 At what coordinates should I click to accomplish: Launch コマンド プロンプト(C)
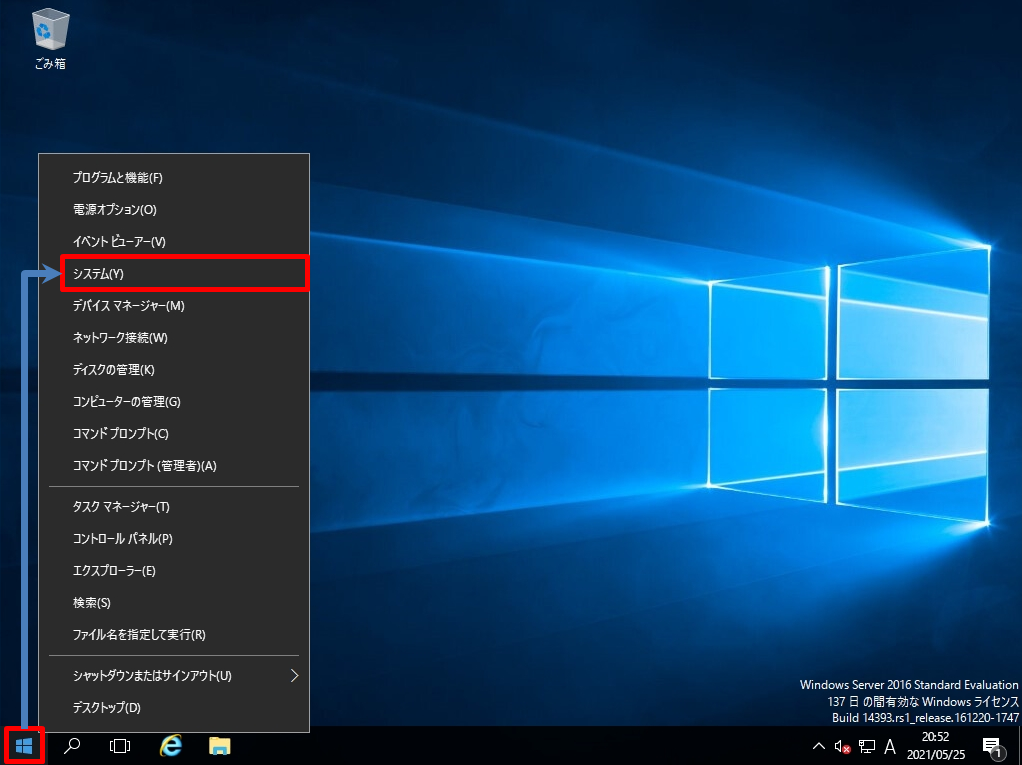click(174, 433)
